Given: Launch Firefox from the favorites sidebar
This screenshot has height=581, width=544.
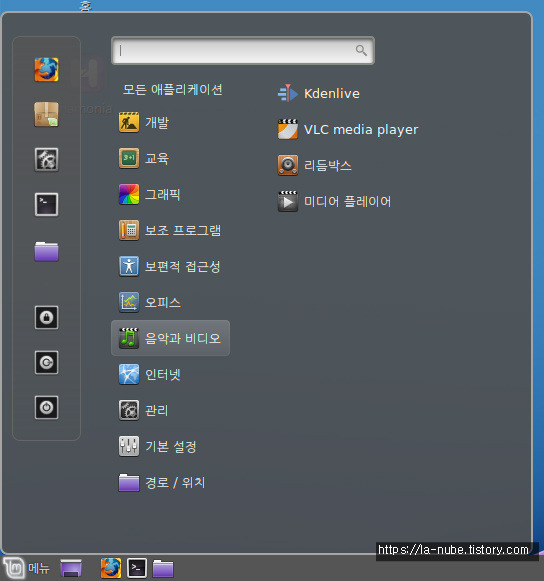Looking at the screenshot, I should [x=46, y=69].
